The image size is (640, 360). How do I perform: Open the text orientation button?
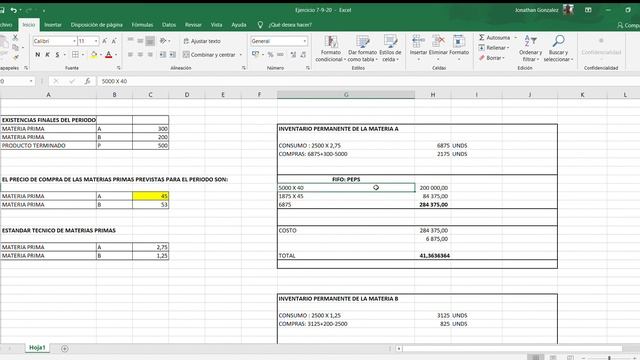(164, 41)
